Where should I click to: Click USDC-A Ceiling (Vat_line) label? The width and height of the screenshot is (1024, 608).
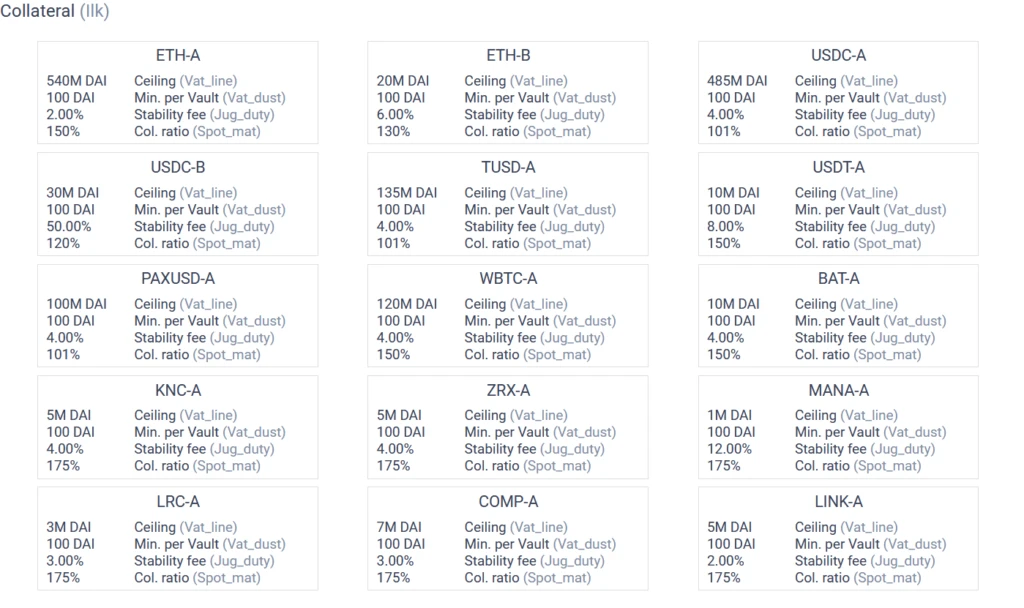[x=846, y=81]
